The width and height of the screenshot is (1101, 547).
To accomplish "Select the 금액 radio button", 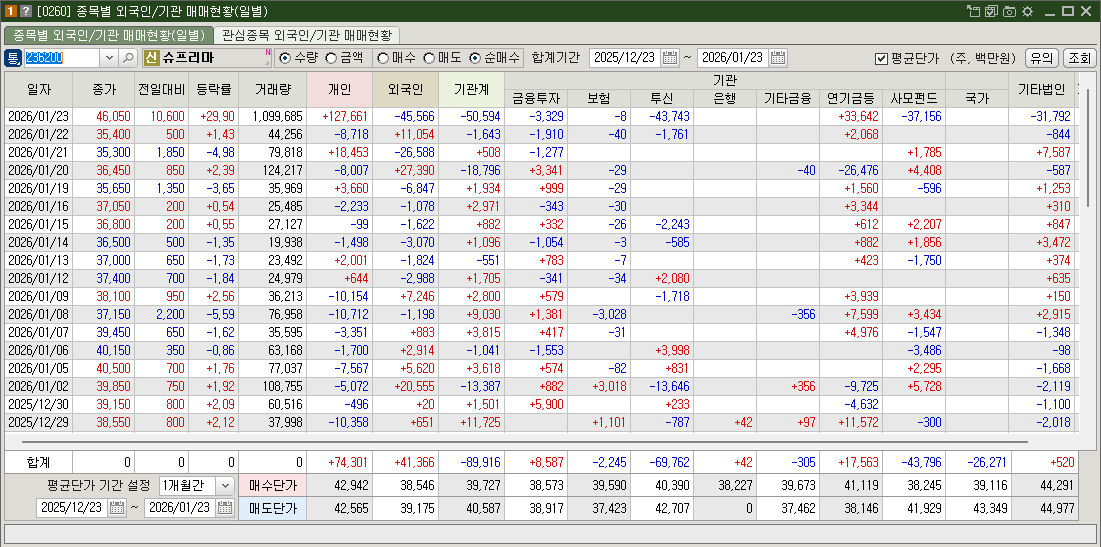I will 331,58.
